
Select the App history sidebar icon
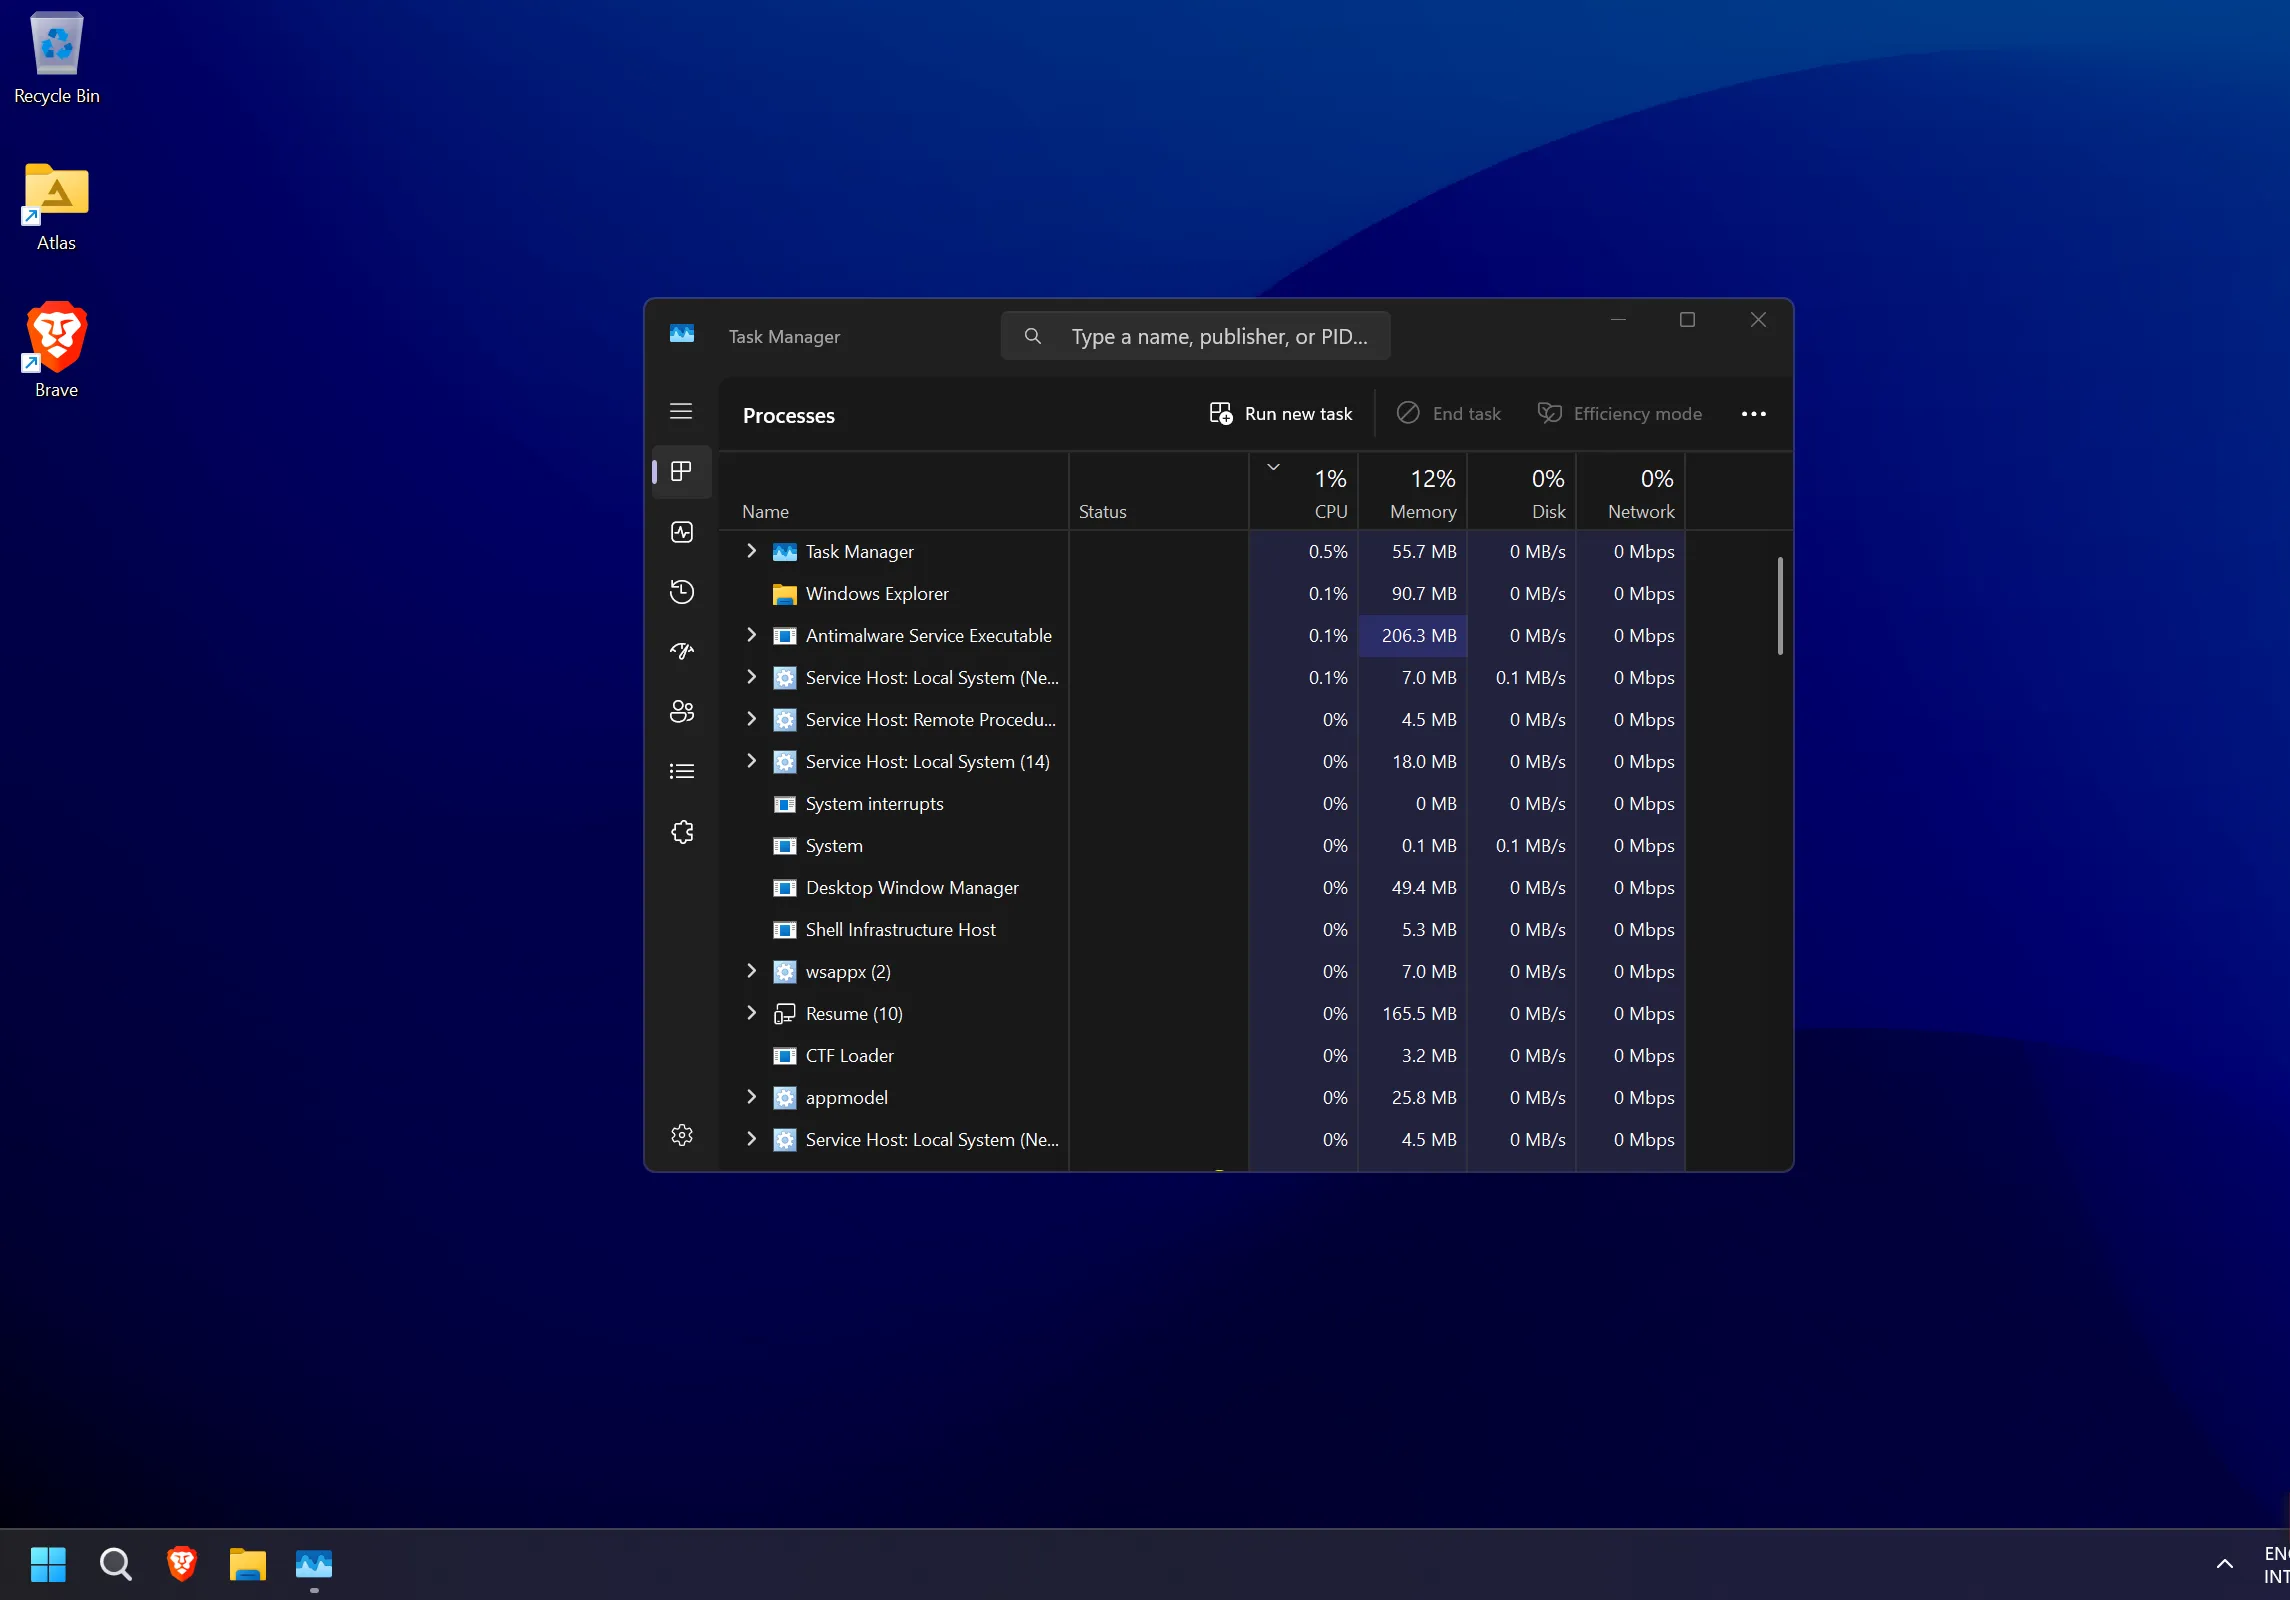point(681,592)
